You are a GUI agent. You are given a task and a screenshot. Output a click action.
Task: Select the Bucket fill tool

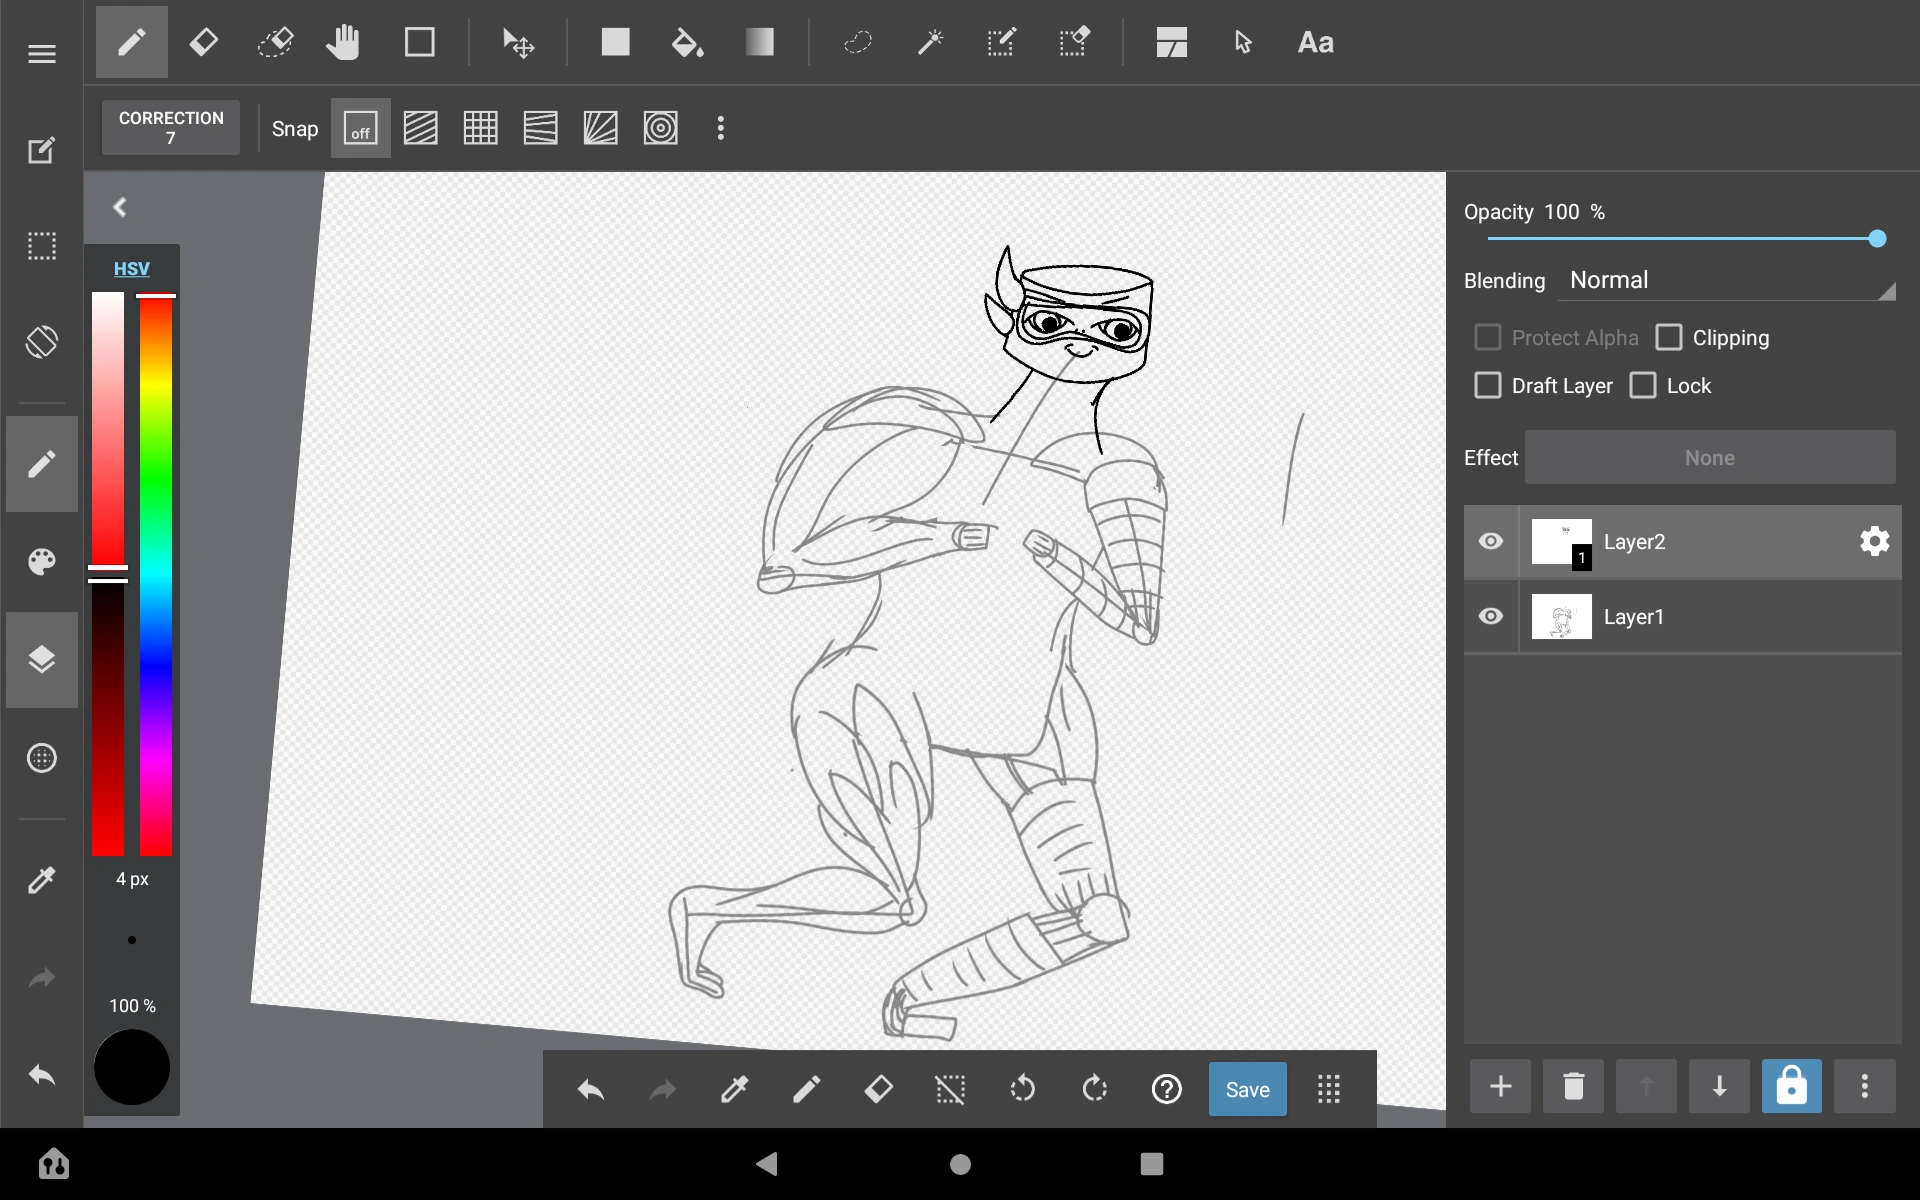687,43
